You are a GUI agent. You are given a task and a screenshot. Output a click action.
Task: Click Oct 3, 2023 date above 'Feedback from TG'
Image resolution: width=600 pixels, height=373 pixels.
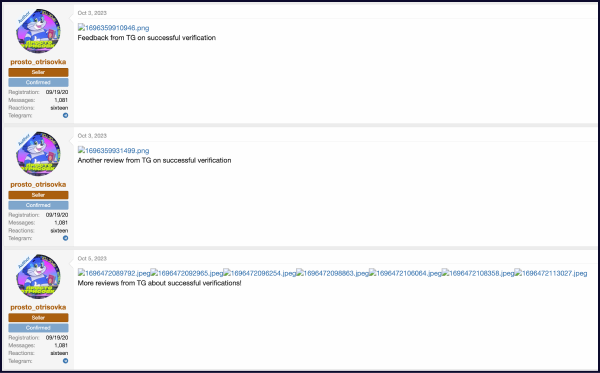point(92,13)
